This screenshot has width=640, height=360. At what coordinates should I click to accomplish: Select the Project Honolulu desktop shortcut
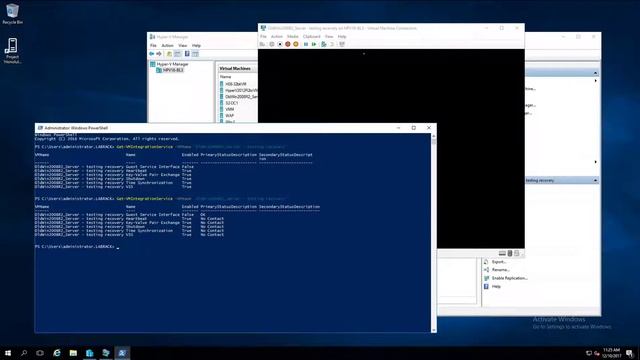12,51
